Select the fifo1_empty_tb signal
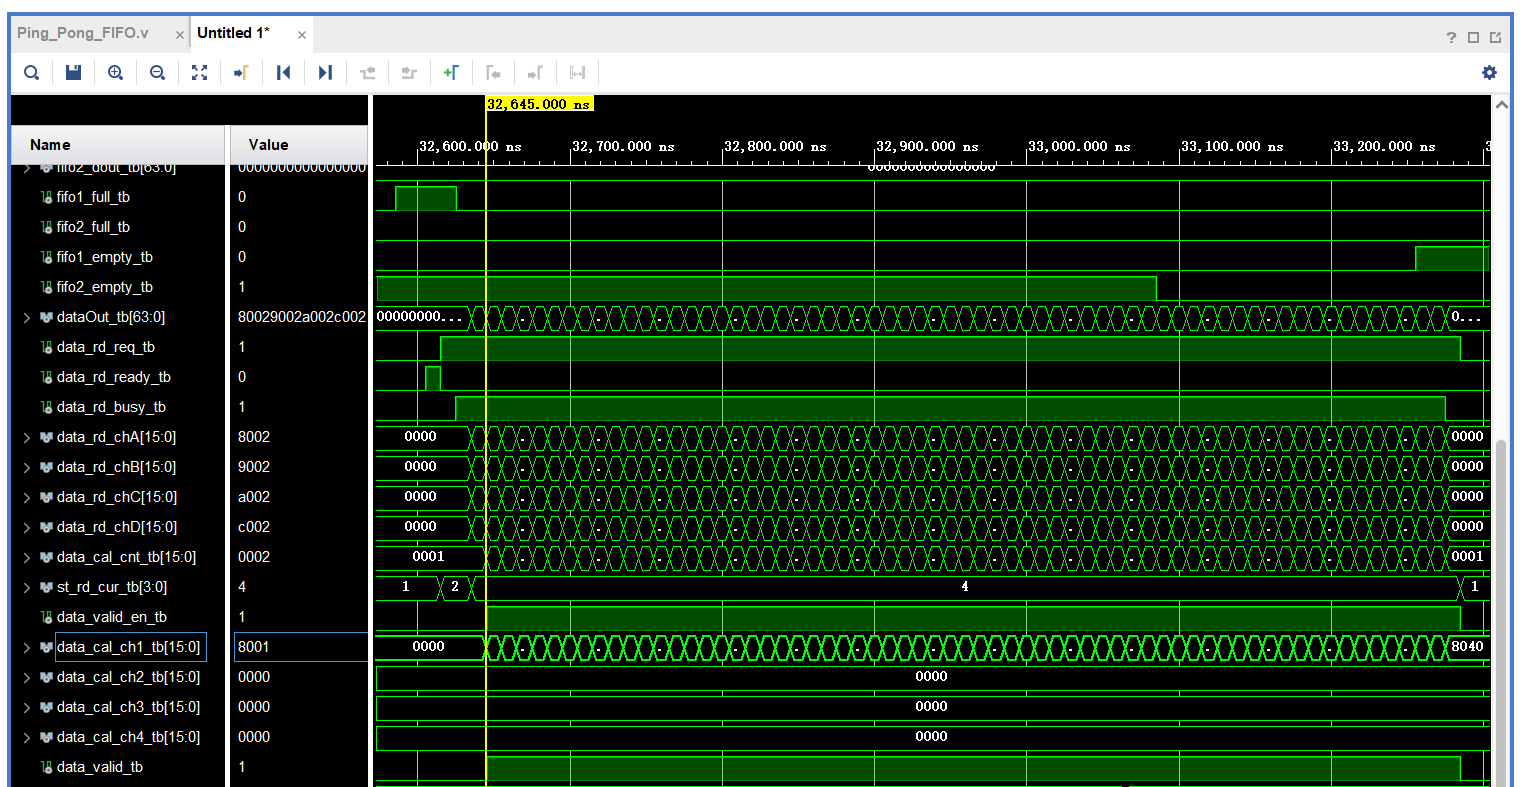 (x=105, y=257)
